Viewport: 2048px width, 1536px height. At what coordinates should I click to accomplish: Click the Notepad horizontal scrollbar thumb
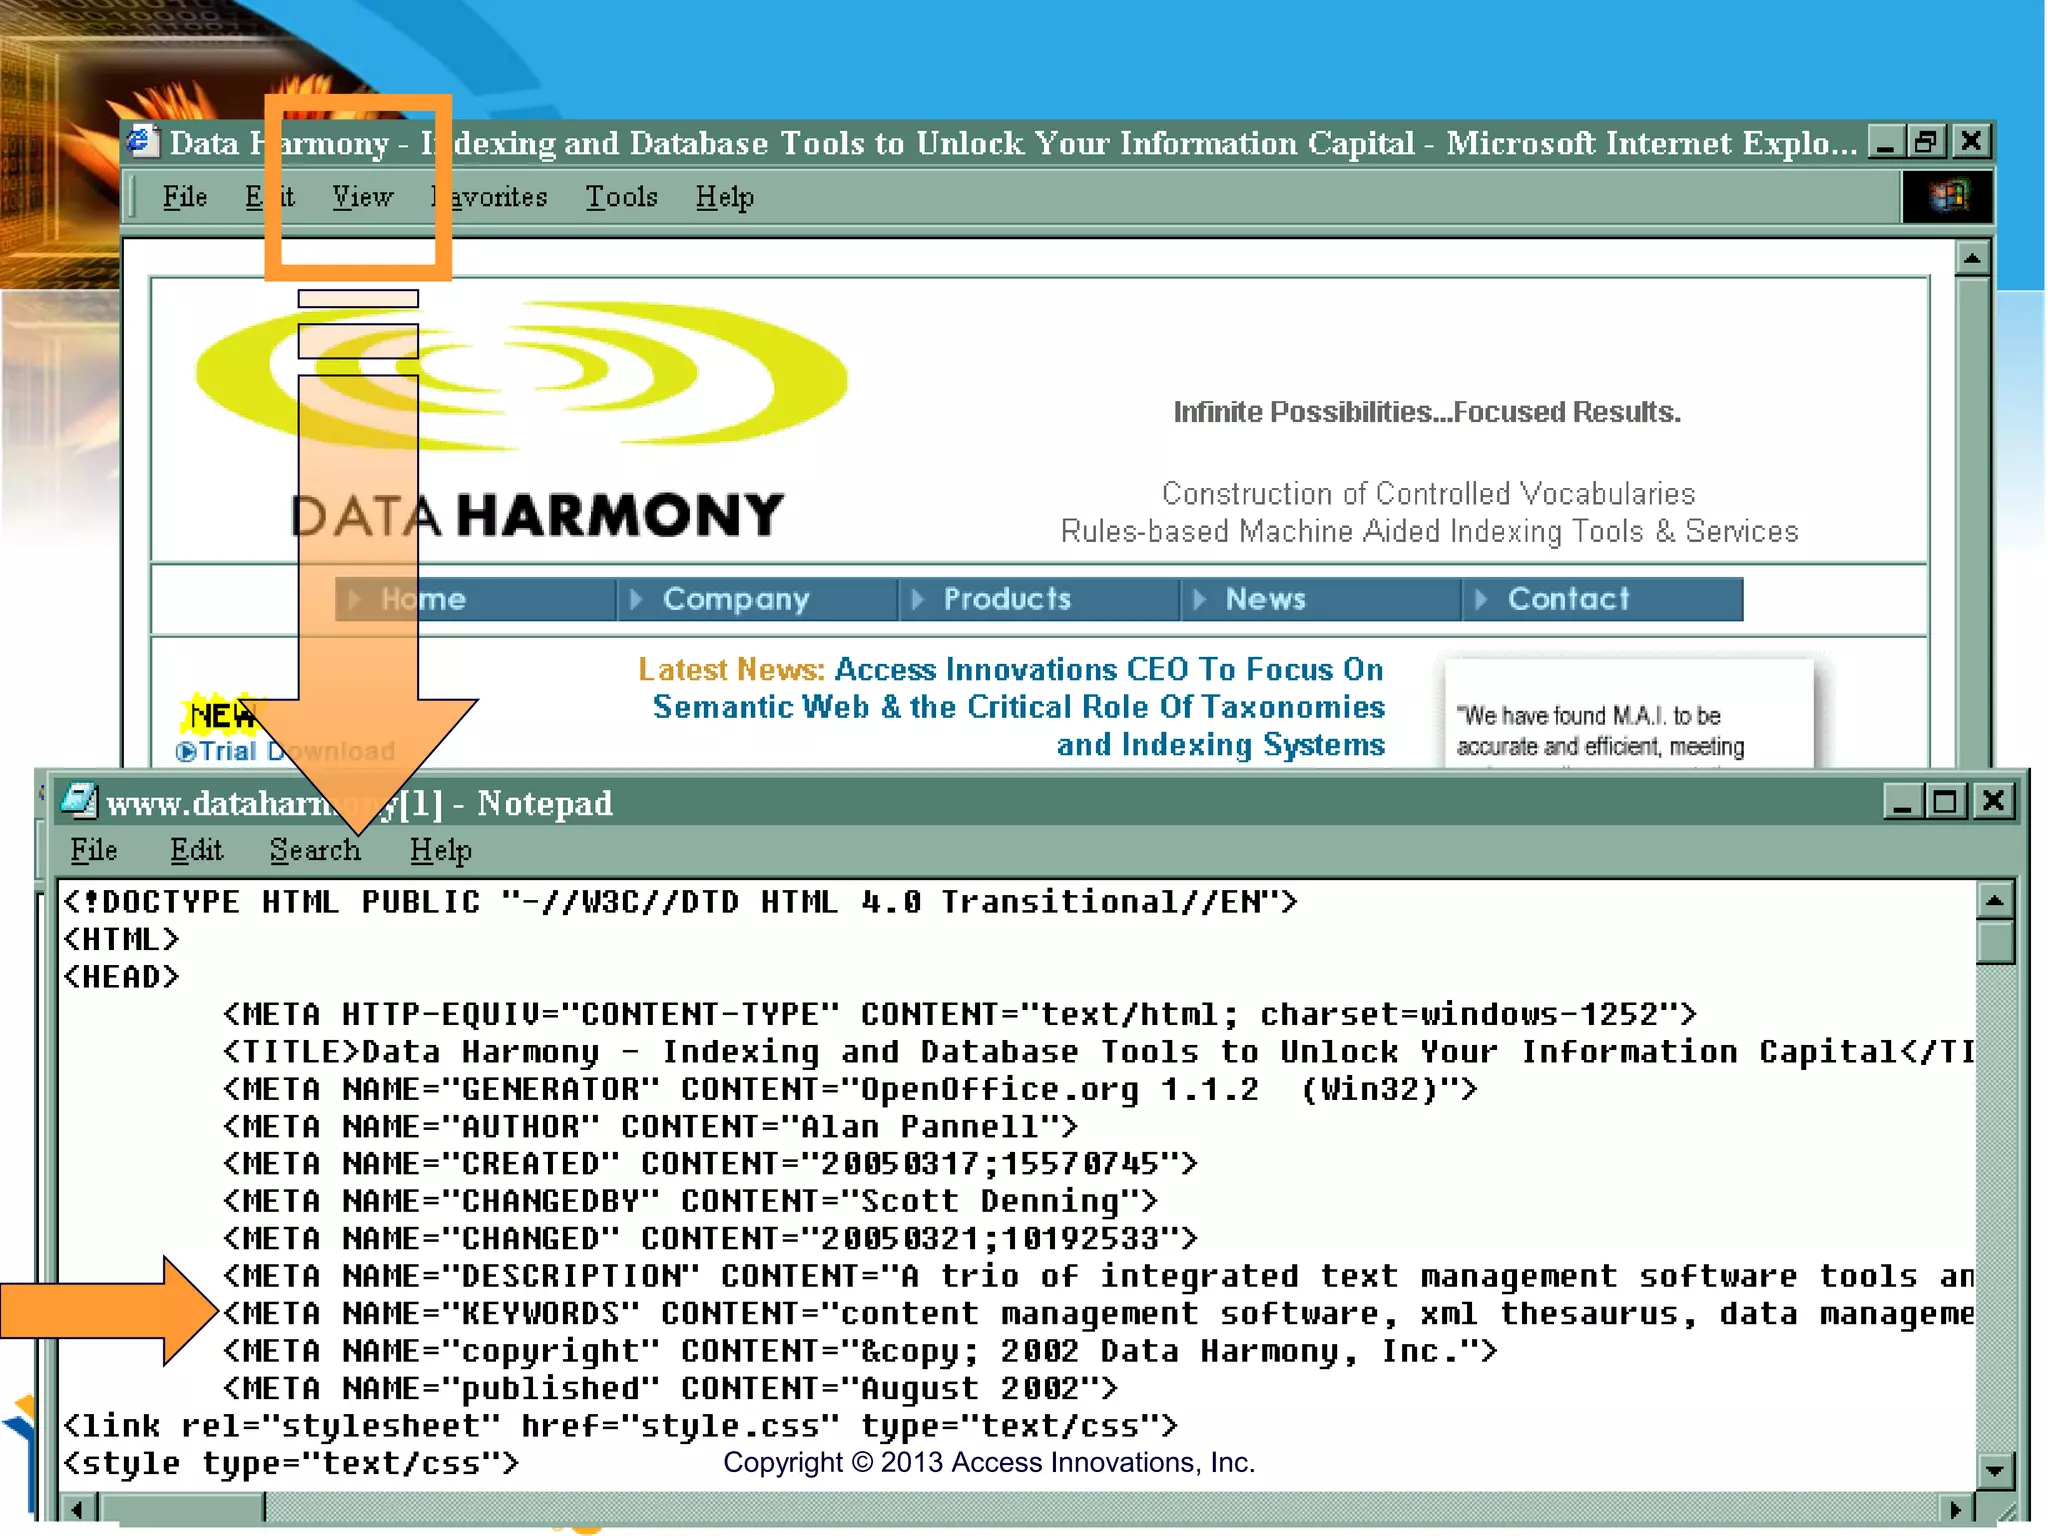point(183,1507)
